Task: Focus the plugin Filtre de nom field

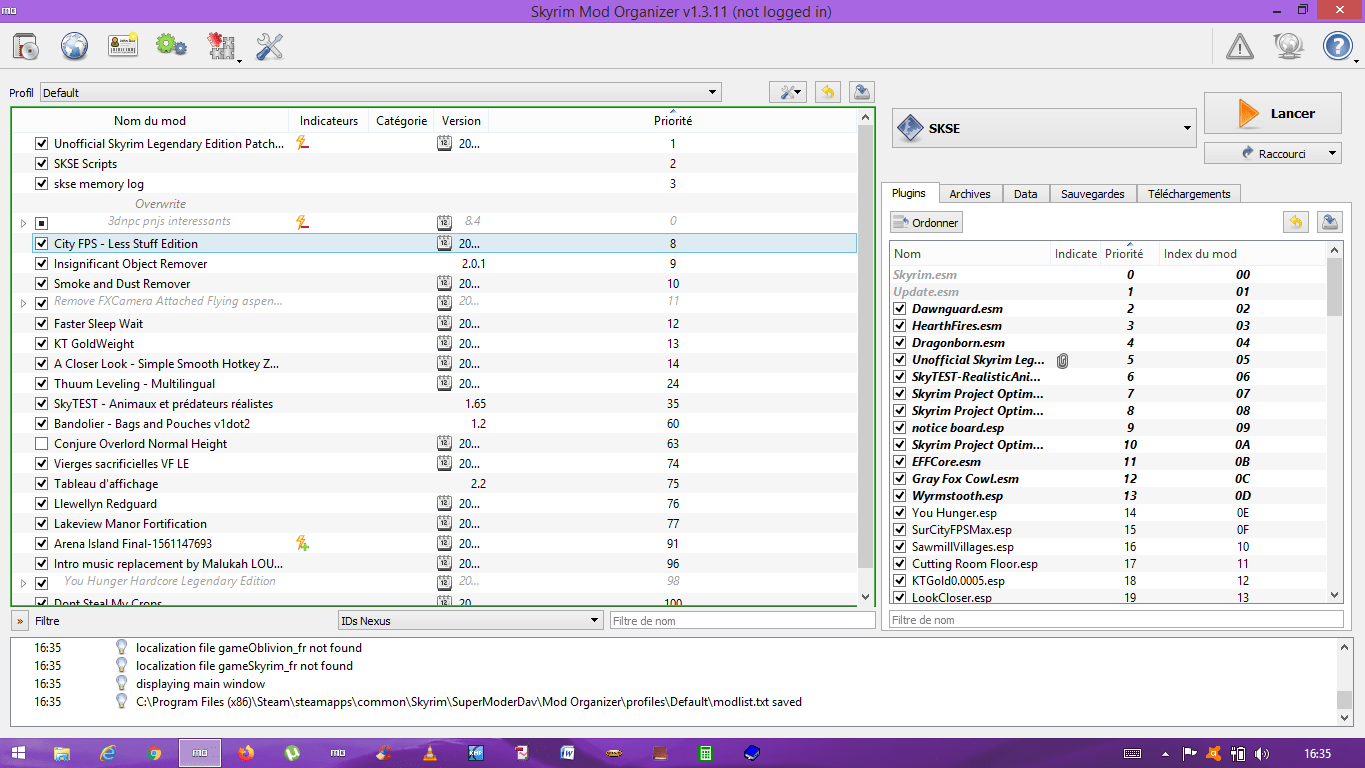Action: [x=1116, y=620]
